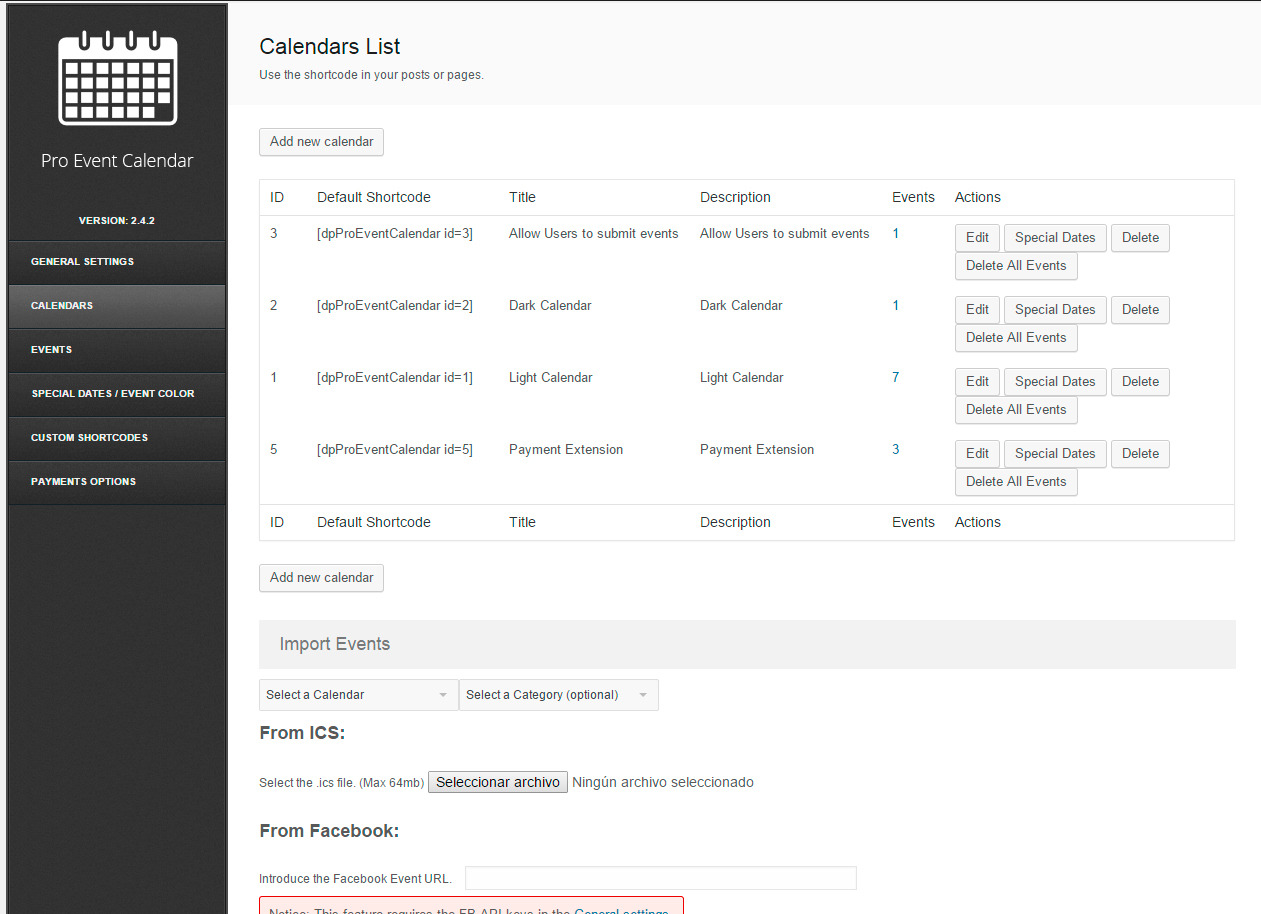Image resolution: width=1261 pixels, height=914 pixels.
Task: Edit the Allow Users to submit events calendar
Action: point(977,238)
